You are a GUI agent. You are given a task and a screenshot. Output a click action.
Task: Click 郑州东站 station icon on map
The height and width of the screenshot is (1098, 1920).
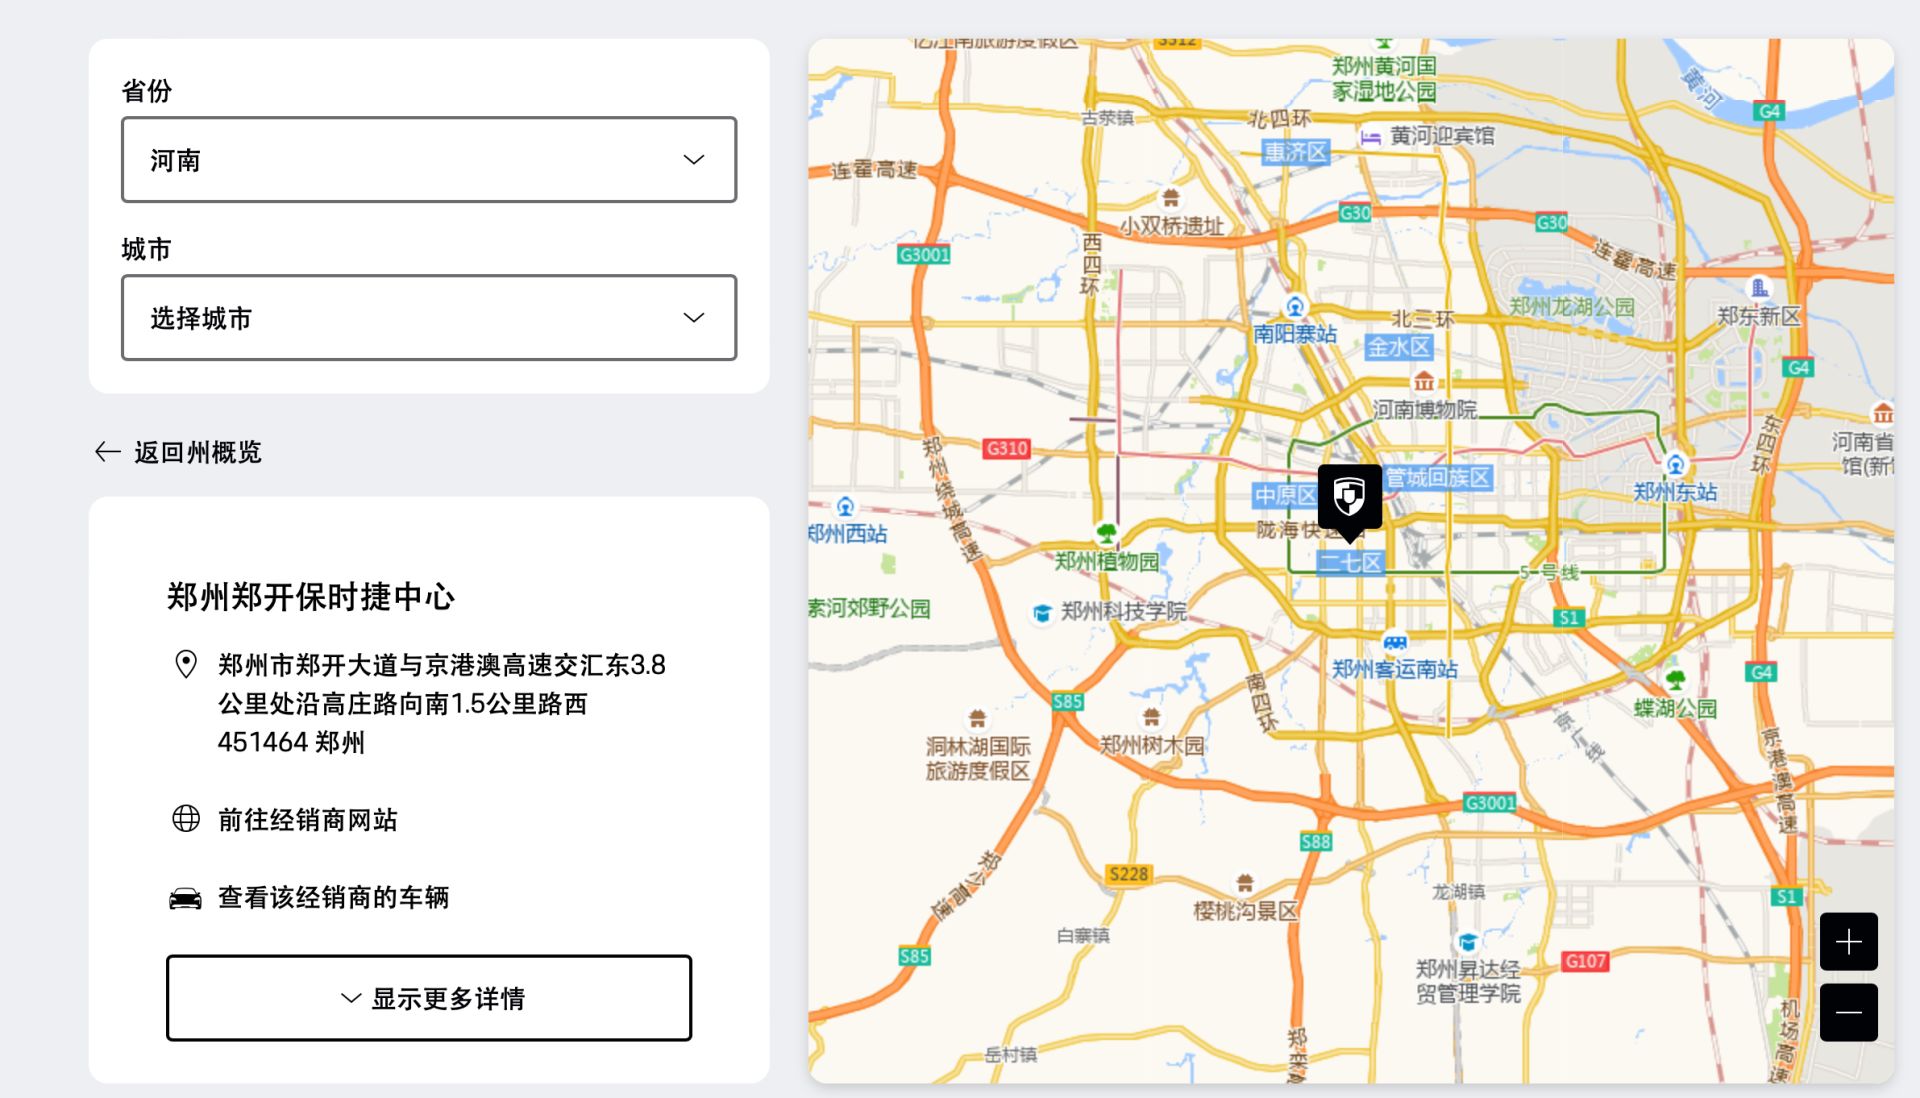(x=1675, y=465)
